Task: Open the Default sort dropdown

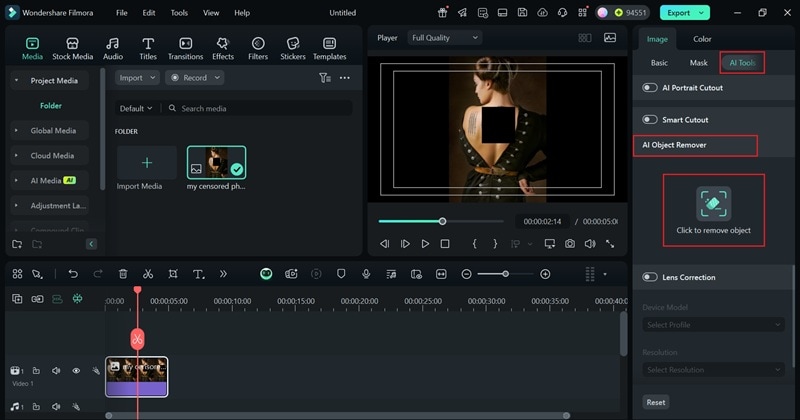Action: coord(137,108)
